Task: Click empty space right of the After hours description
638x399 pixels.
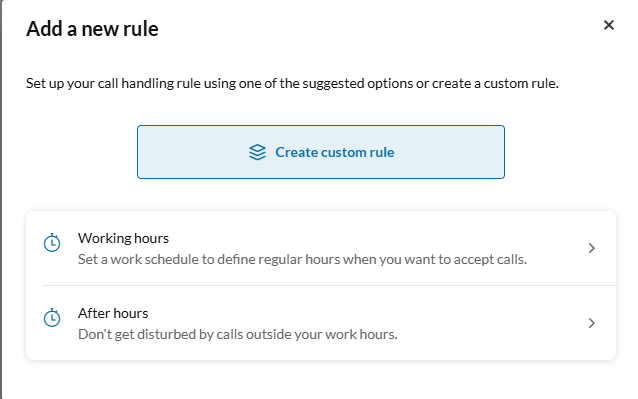Action: click(488, 334)
